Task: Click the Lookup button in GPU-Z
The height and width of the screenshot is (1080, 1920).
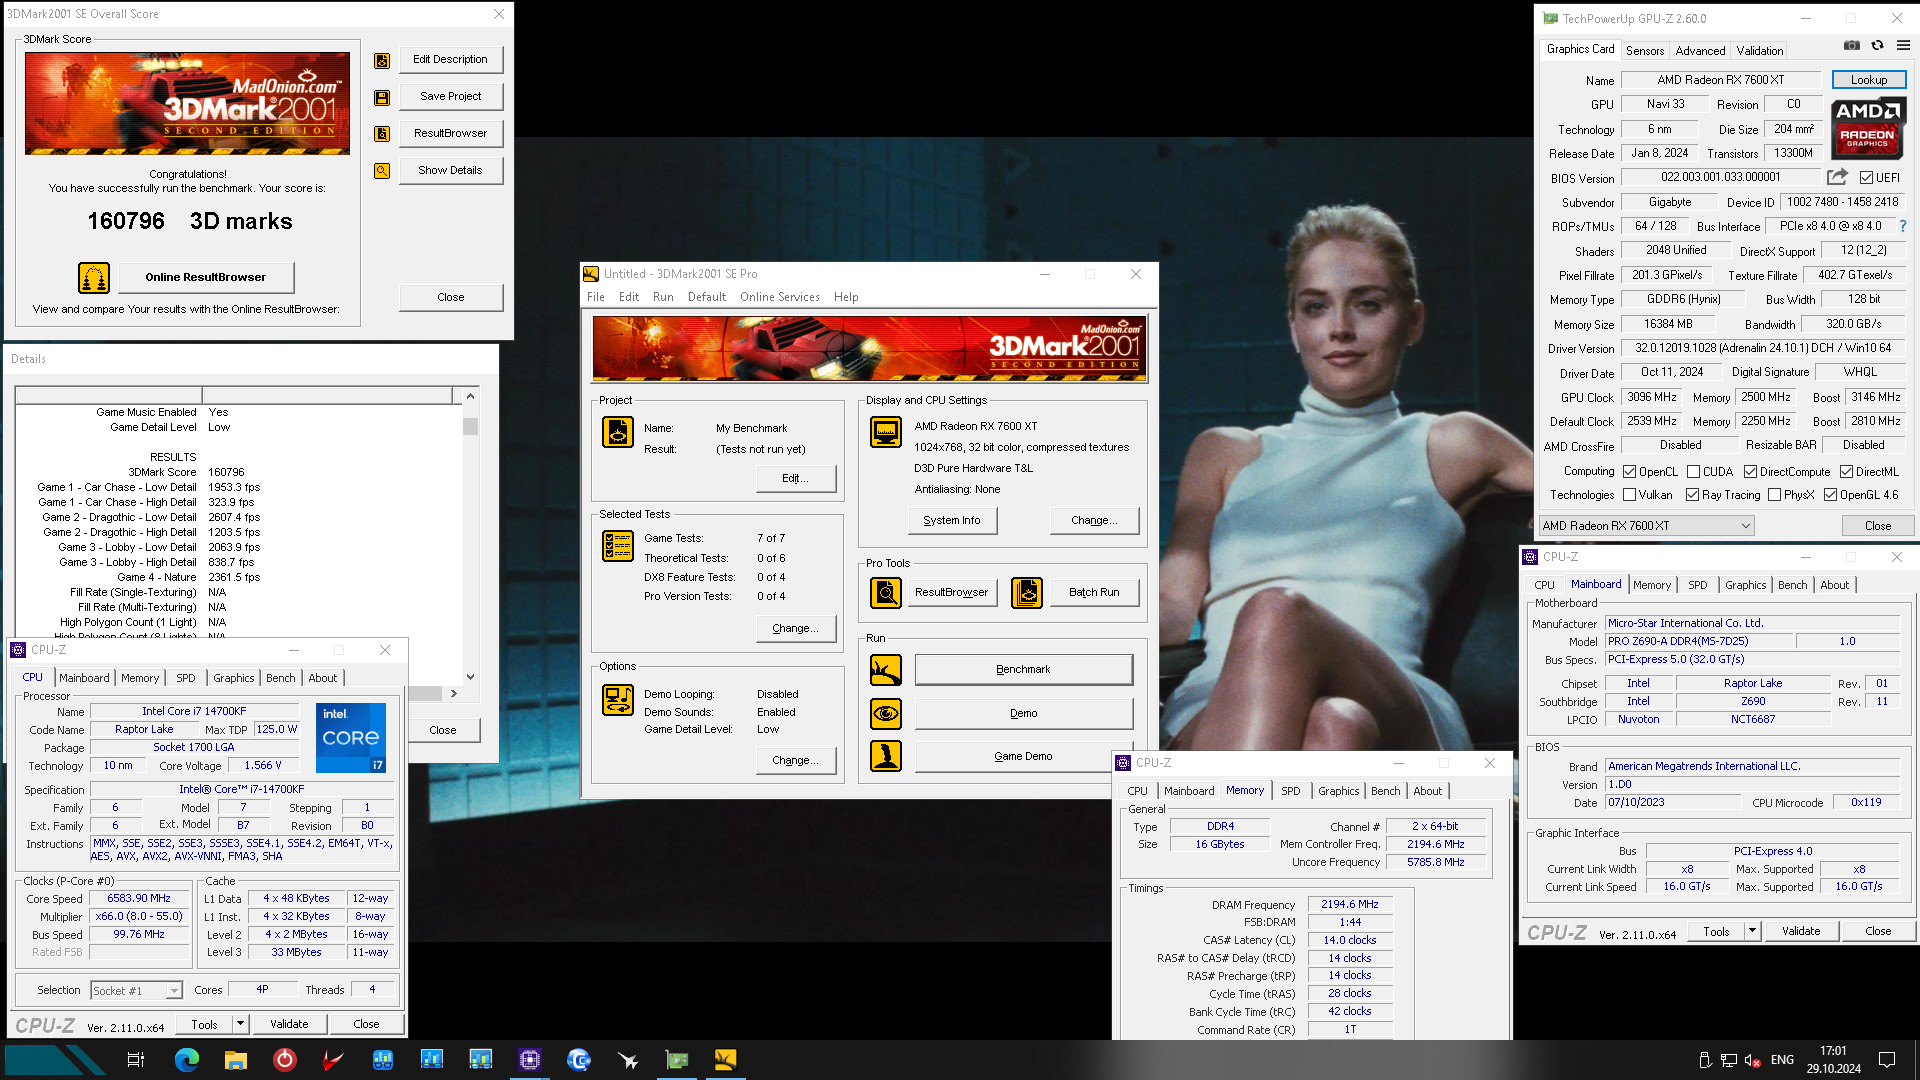Action: click(x=1868, y=80)
